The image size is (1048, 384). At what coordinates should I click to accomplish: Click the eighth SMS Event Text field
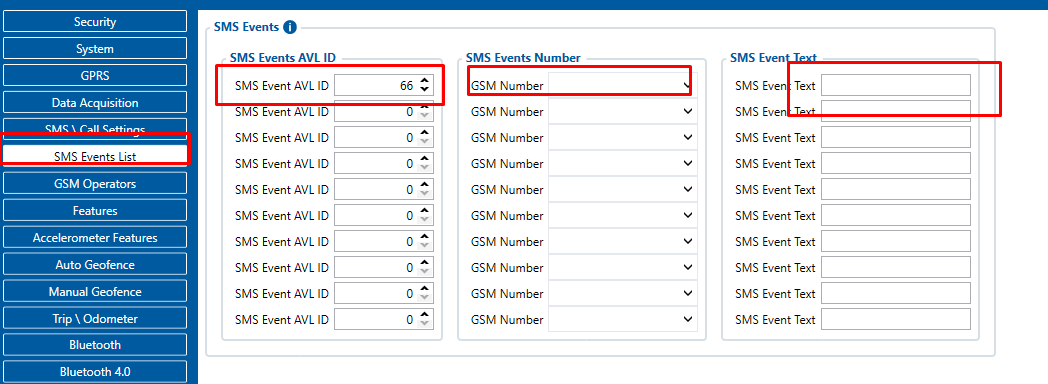pyautogui.click(x=896, y=268)
